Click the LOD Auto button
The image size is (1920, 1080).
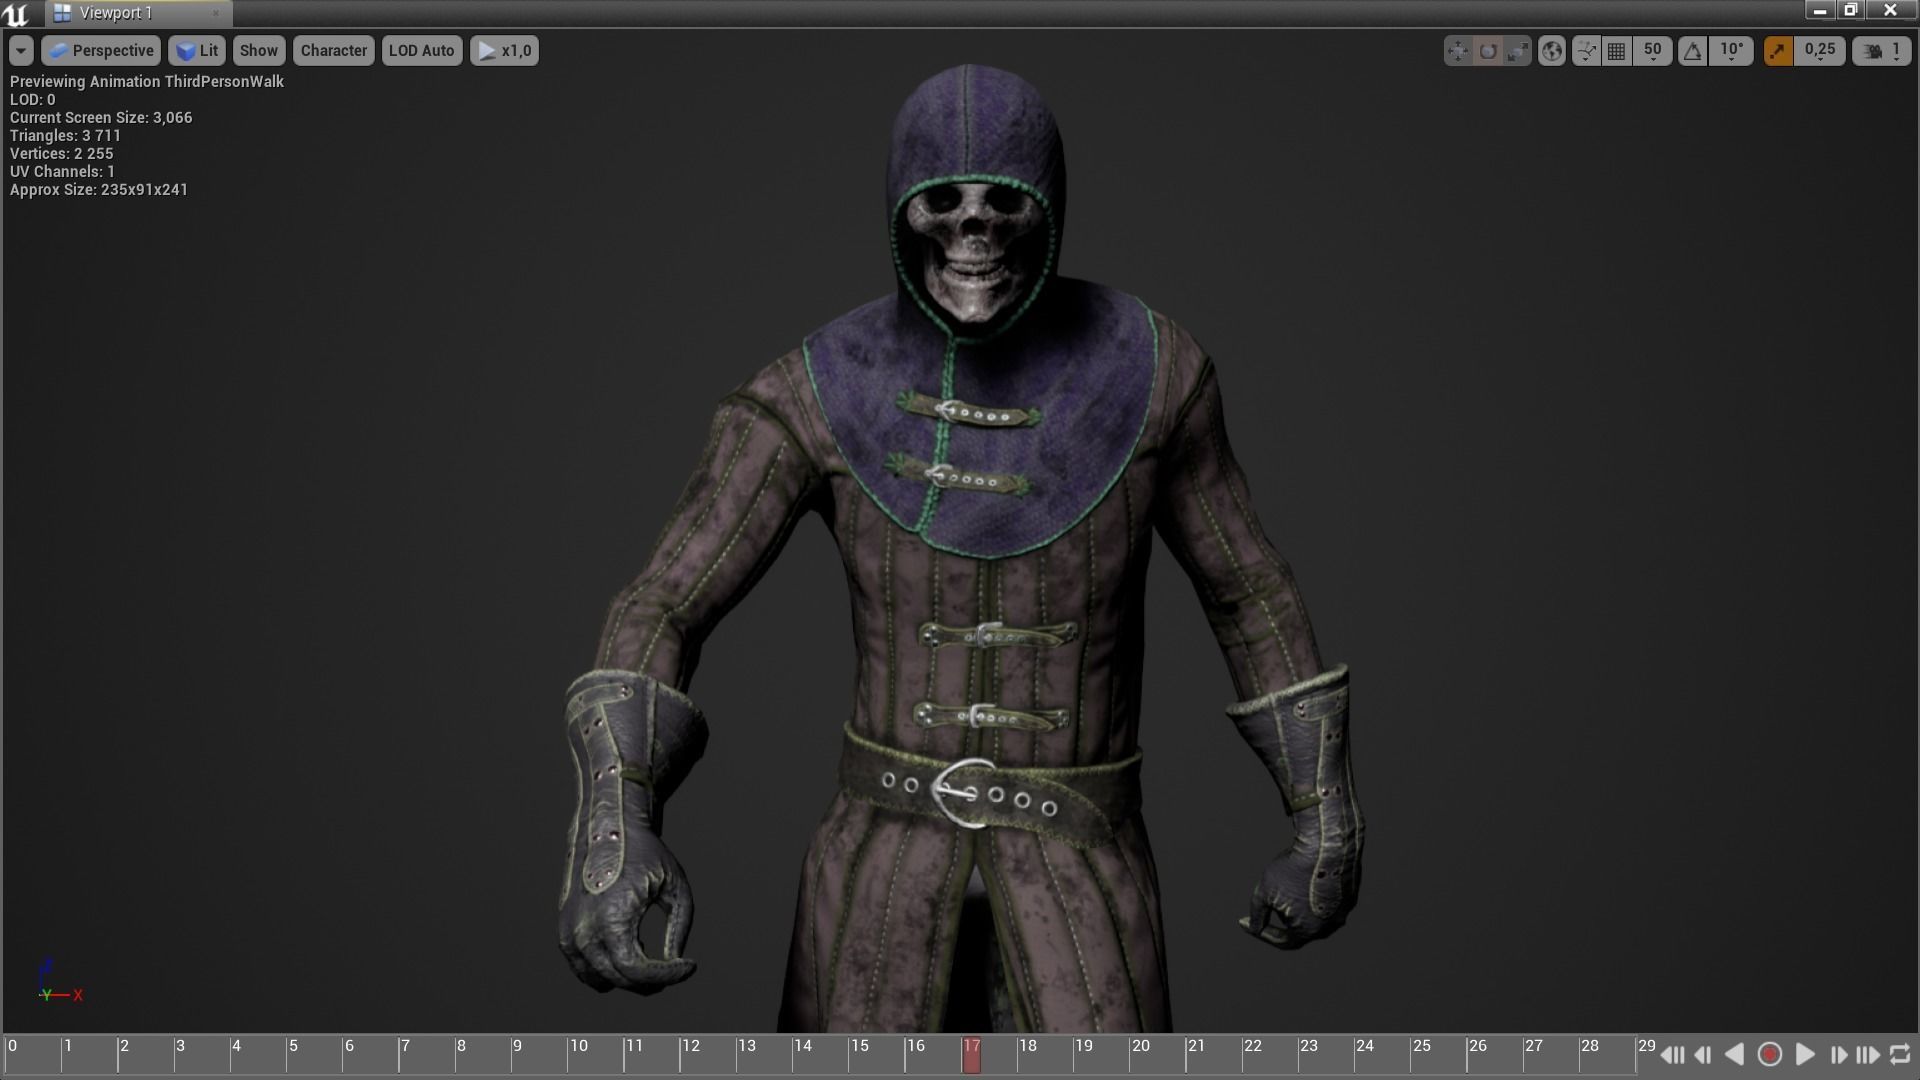click(x=422, y=50)
